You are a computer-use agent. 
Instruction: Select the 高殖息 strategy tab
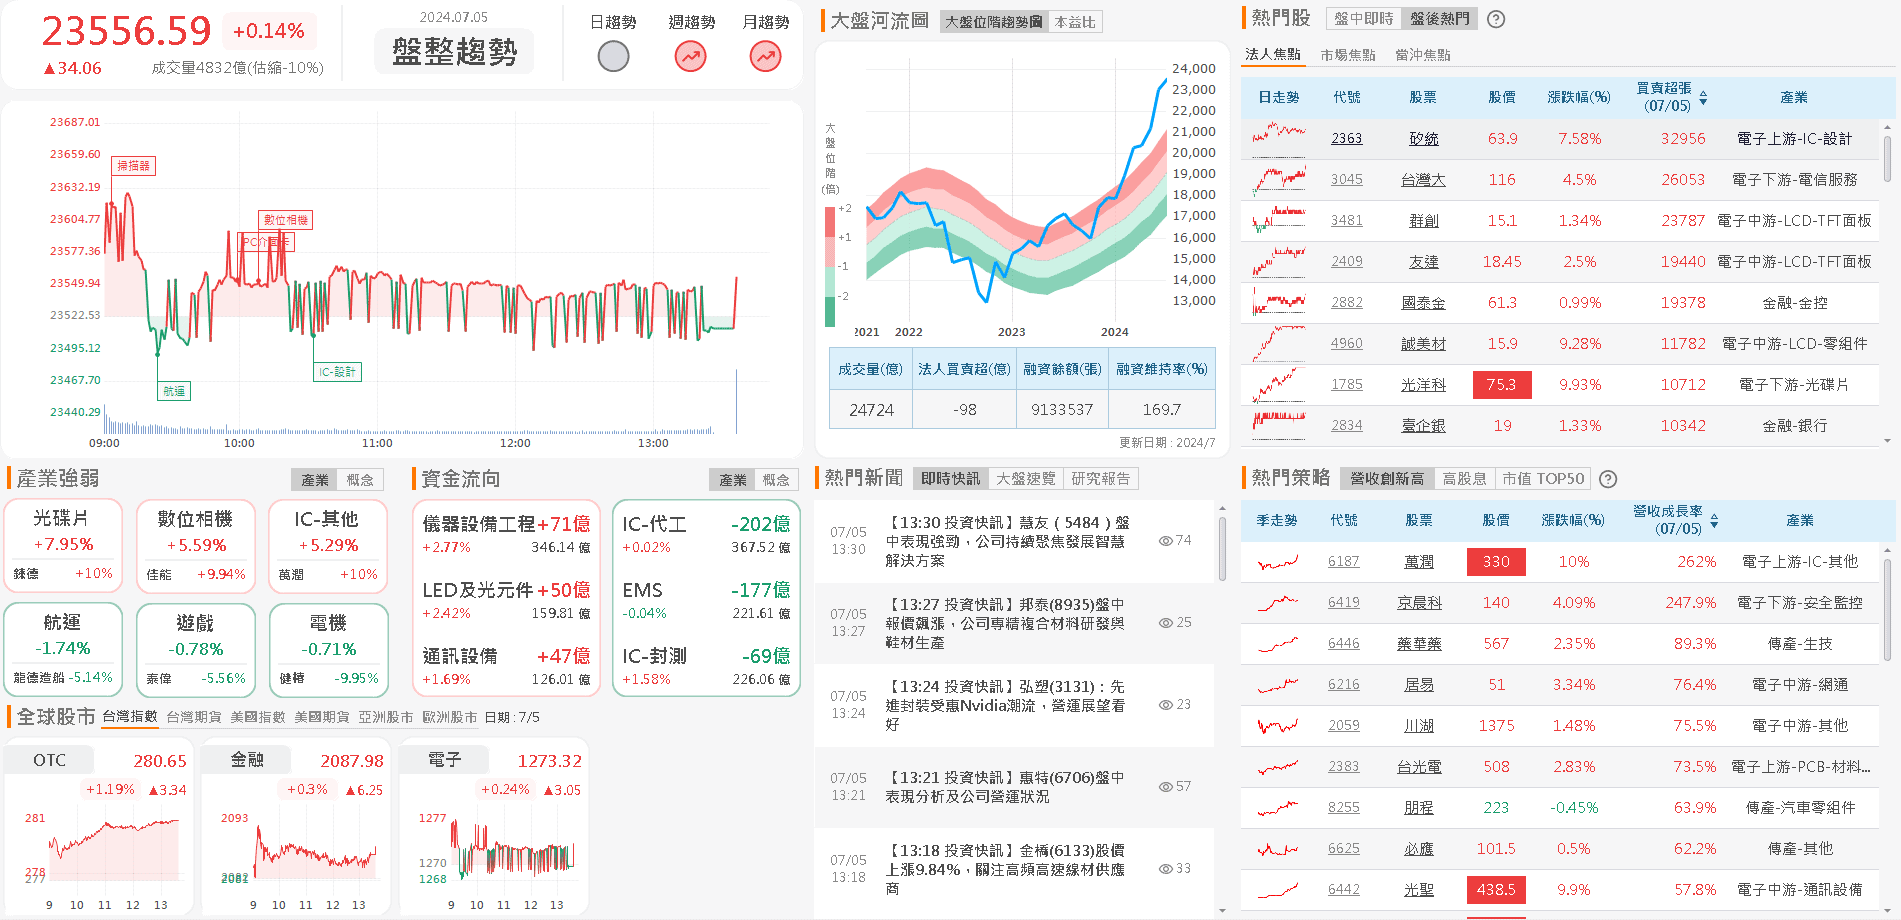[1464, 479]
